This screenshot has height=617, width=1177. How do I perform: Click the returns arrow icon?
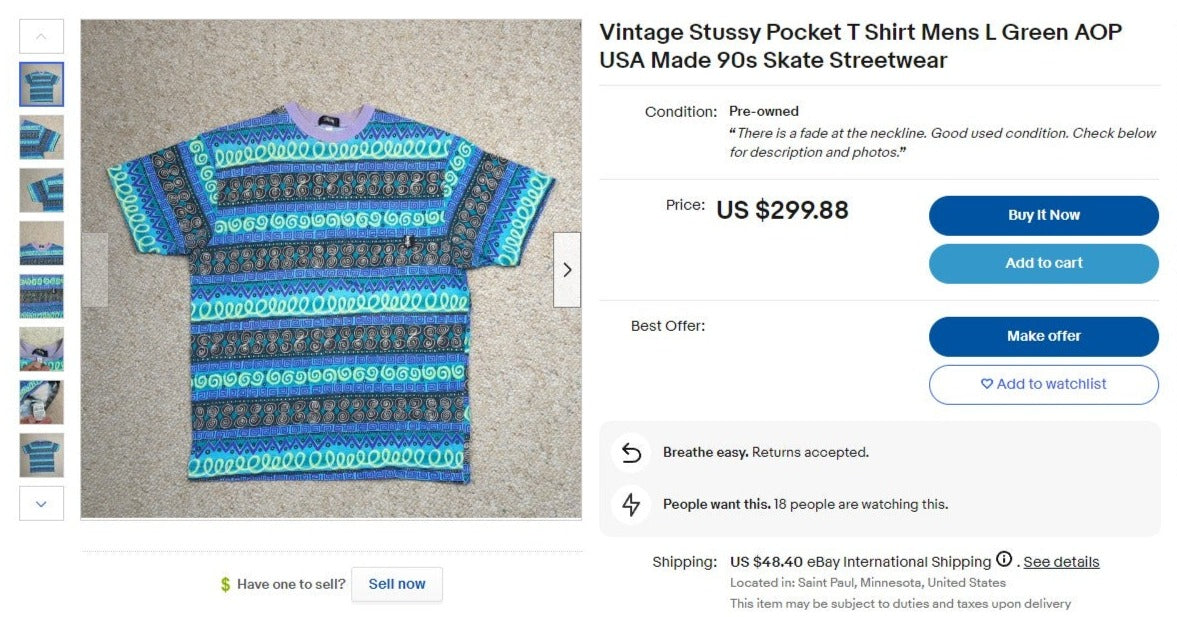coord(631,453)
